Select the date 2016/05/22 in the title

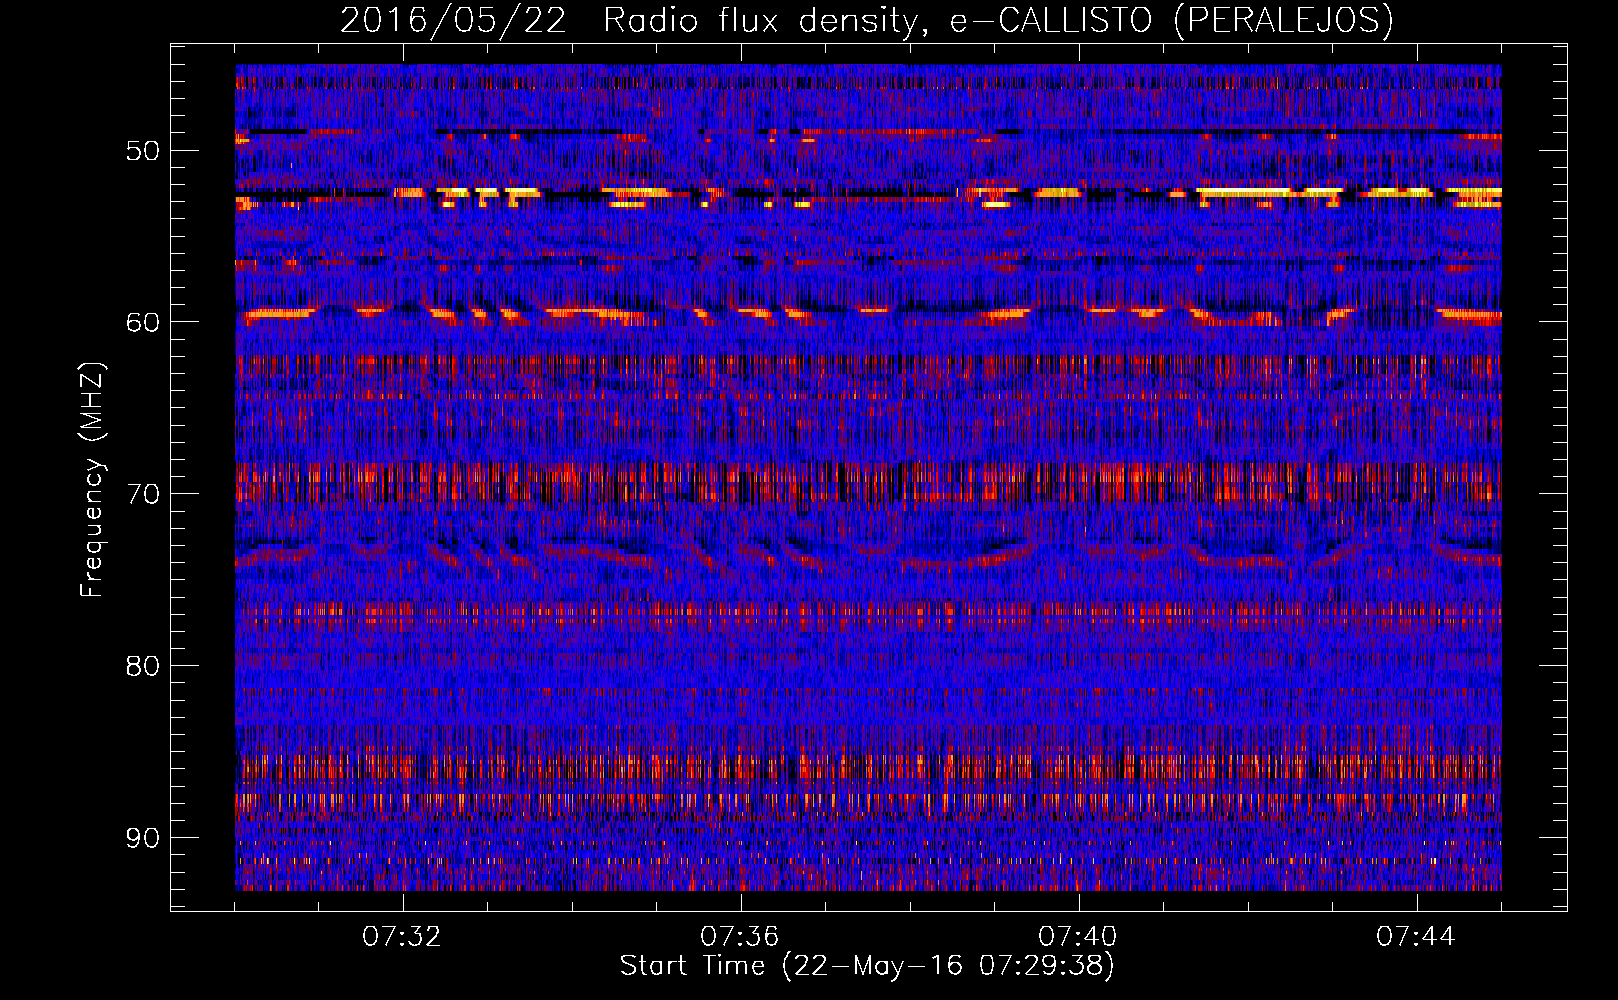point(453,20)
